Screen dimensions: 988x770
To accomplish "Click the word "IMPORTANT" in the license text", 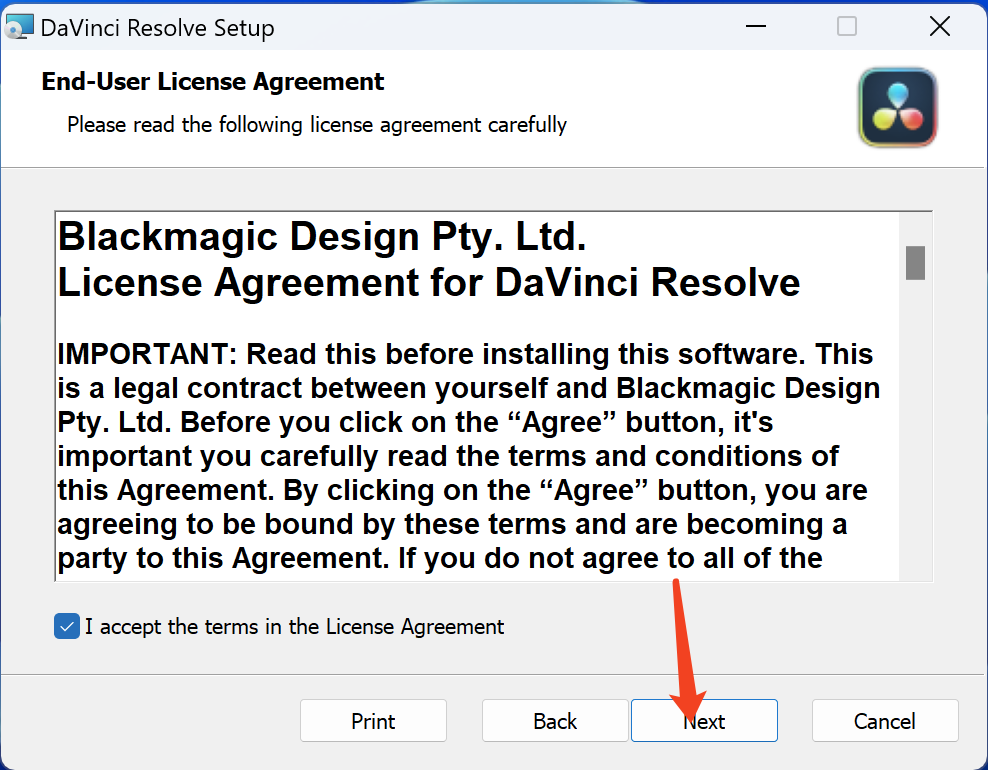I will point(145,354).
